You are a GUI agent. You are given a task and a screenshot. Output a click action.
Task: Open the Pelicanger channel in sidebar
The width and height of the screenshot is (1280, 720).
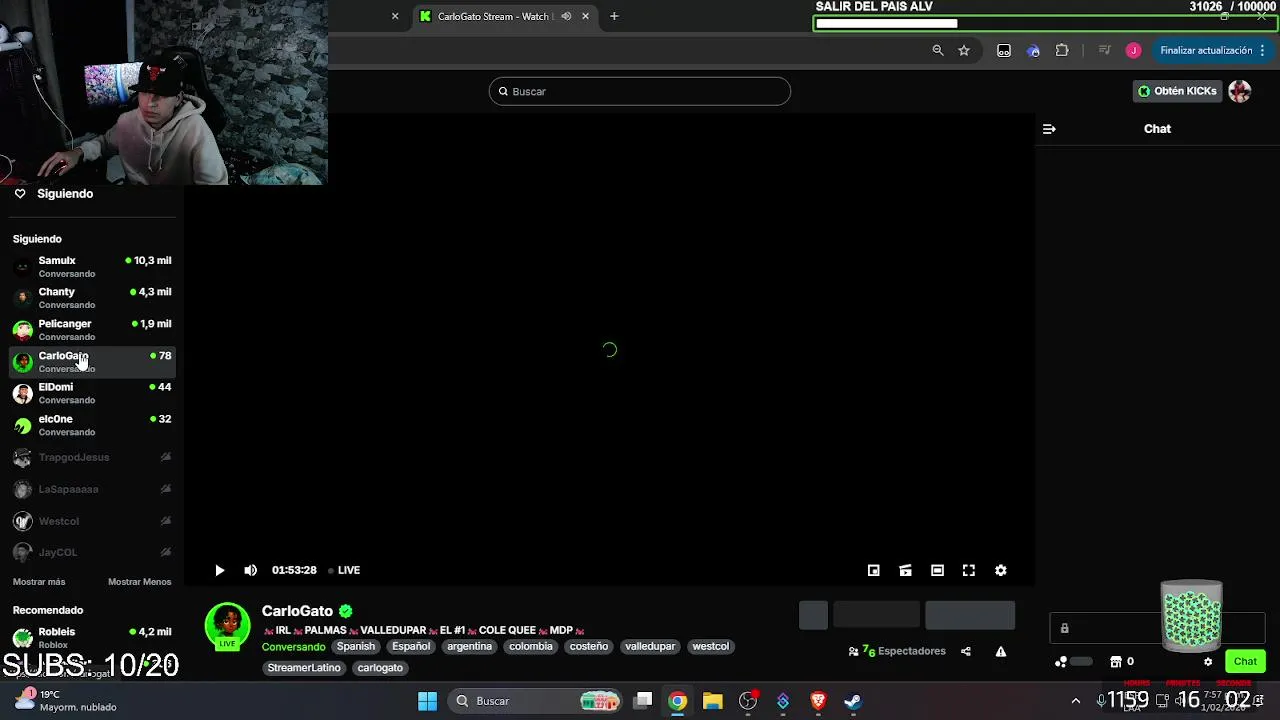92,330
